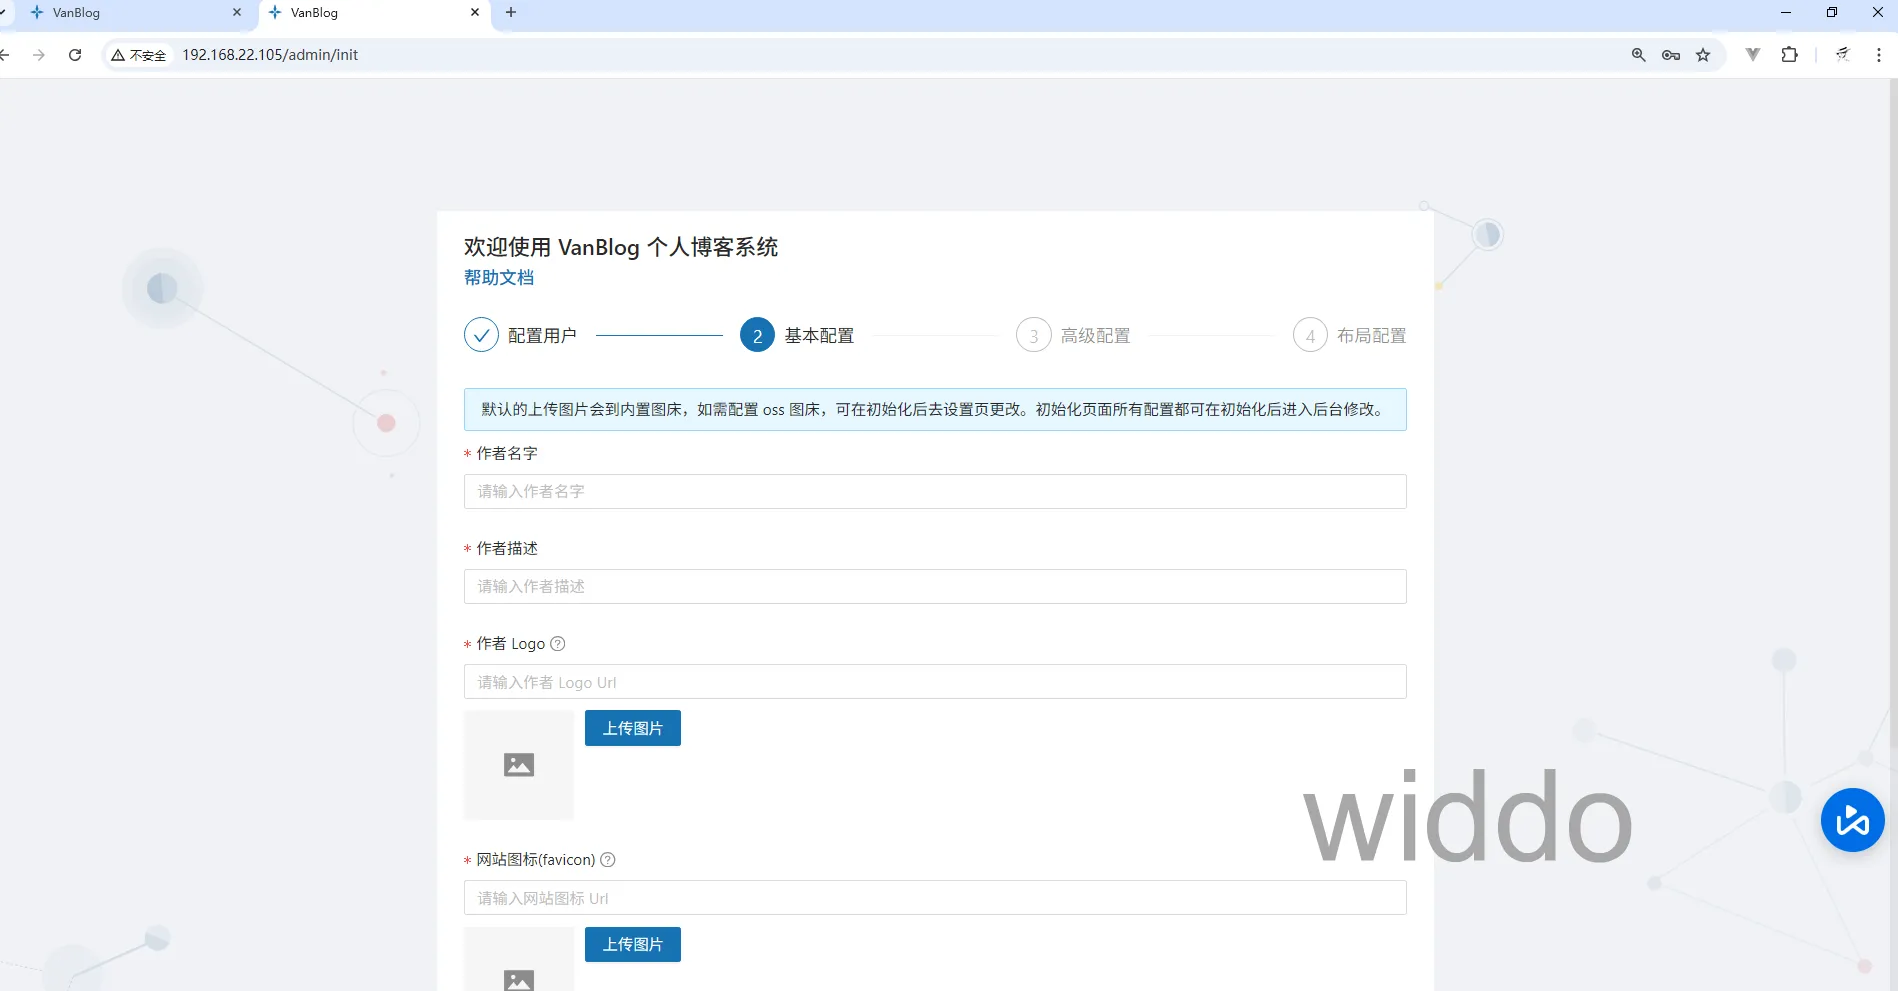
Task: Click the help icon next to 网站图标(favicon)
Action: pyautogui.click(x=607, y=860)
